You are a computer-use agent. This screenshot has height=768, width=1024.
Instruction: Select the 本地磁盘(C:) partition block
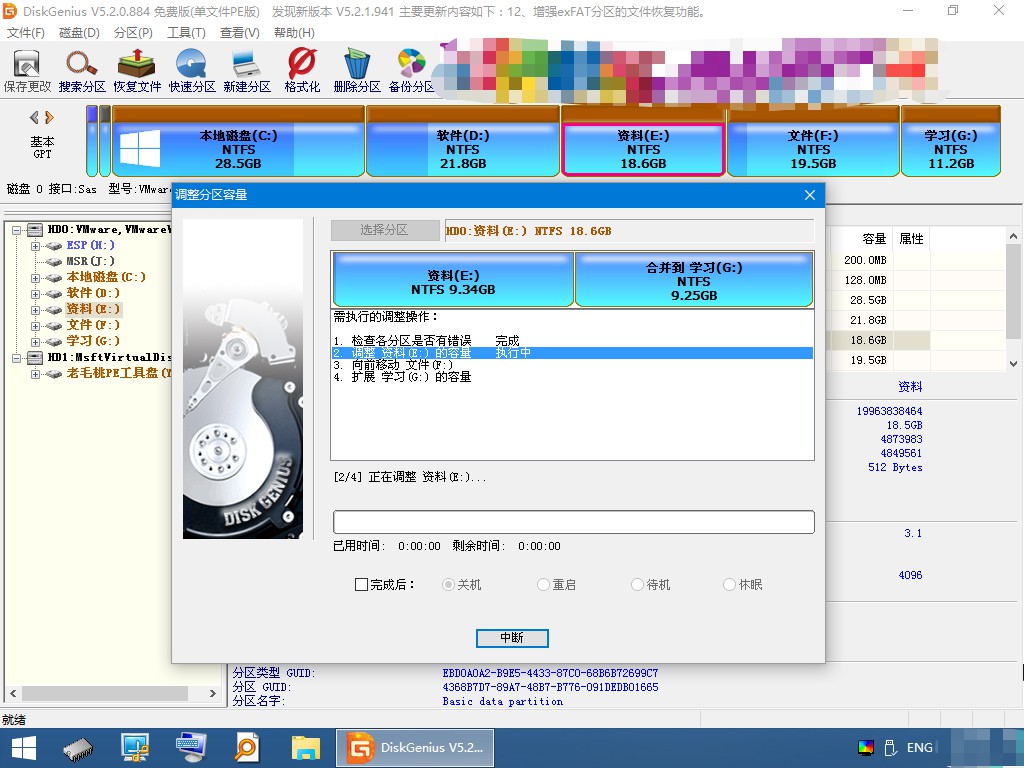pyautogui.click(x=238, y=142)
